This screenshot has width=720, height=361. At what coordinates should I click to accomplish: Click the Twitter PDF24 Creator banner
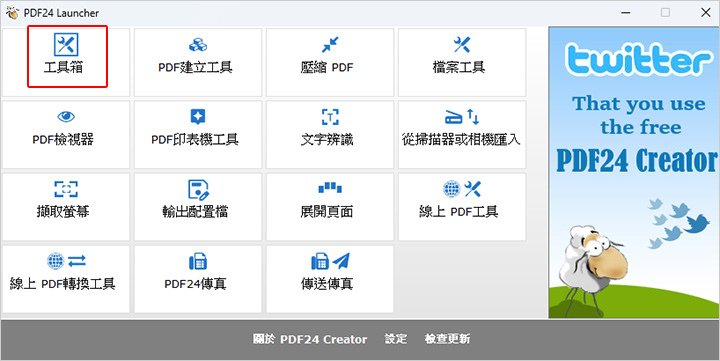pos(634,172)
